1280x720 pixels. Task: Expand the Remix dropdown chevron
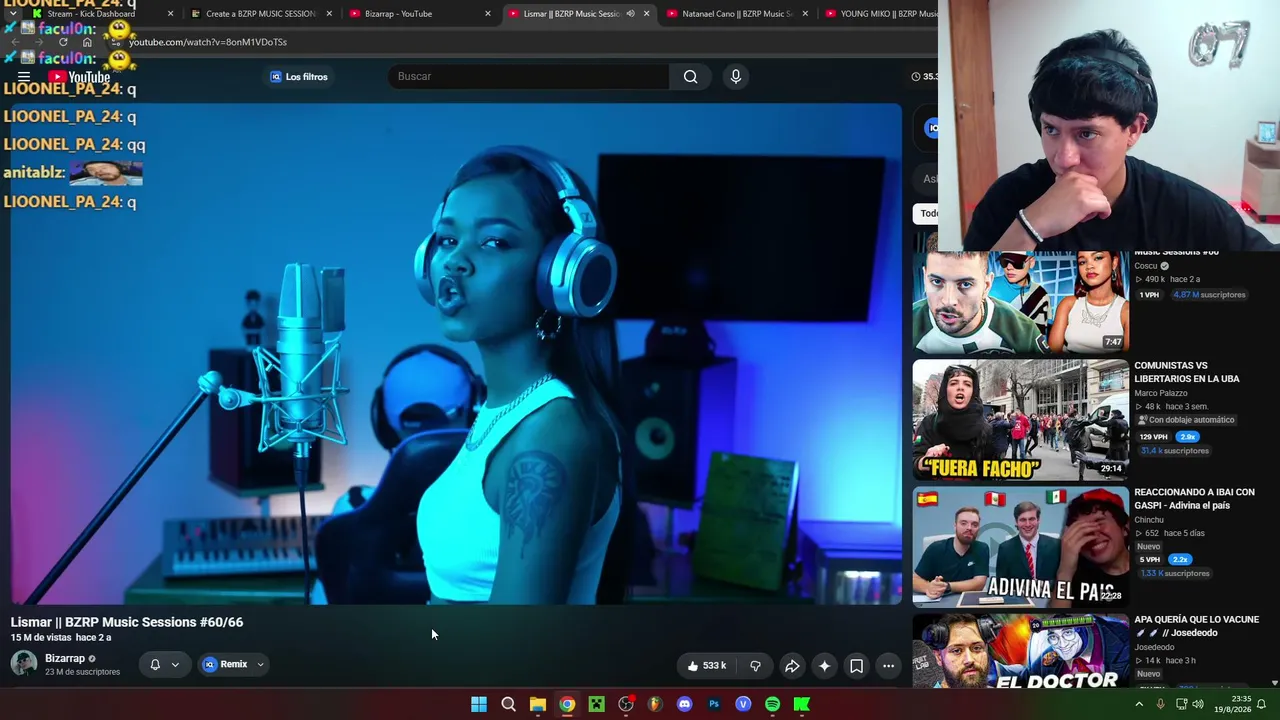pos(260,664)
